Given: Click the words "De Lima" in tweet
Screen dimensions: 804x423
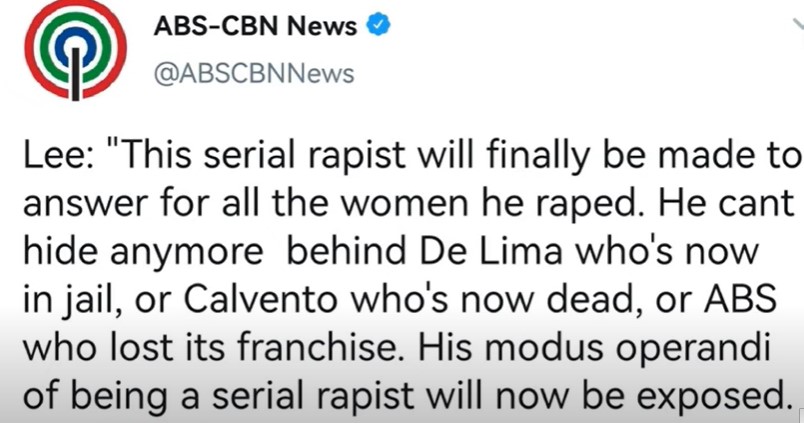Looking at the screenshot, I should point(492,251).
